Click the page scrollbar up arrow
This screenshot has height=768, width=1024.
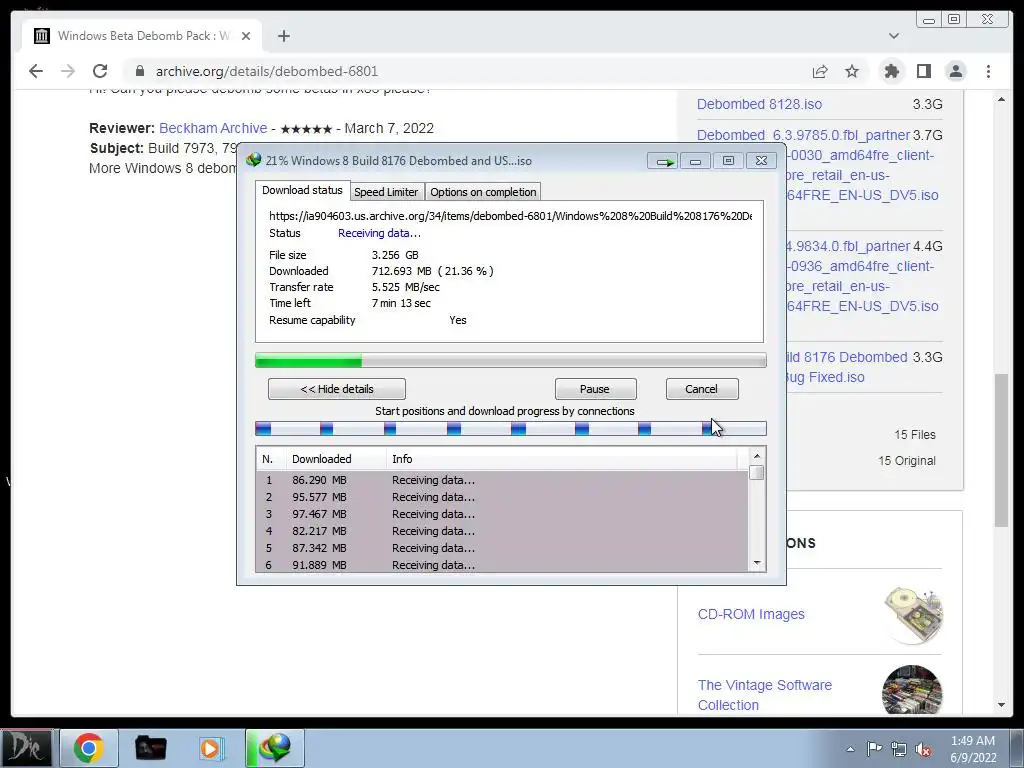coord(1002,99)
